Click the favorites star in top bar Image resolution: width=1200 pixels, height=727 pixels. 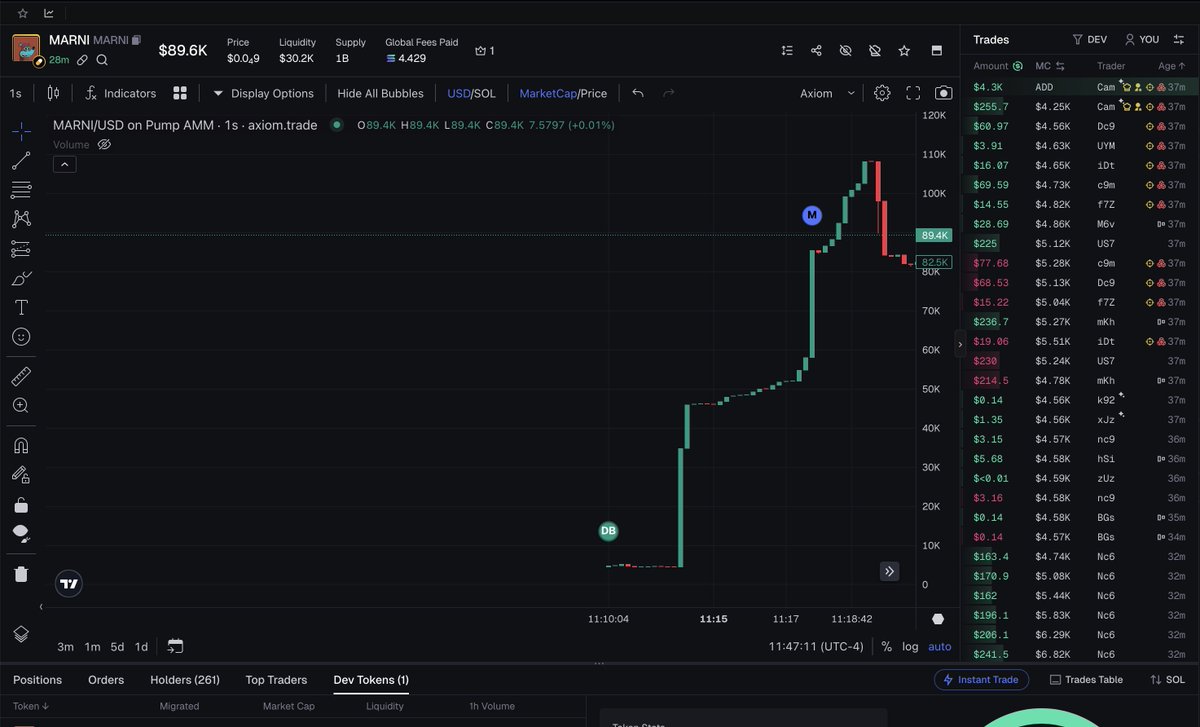(23, 13)
